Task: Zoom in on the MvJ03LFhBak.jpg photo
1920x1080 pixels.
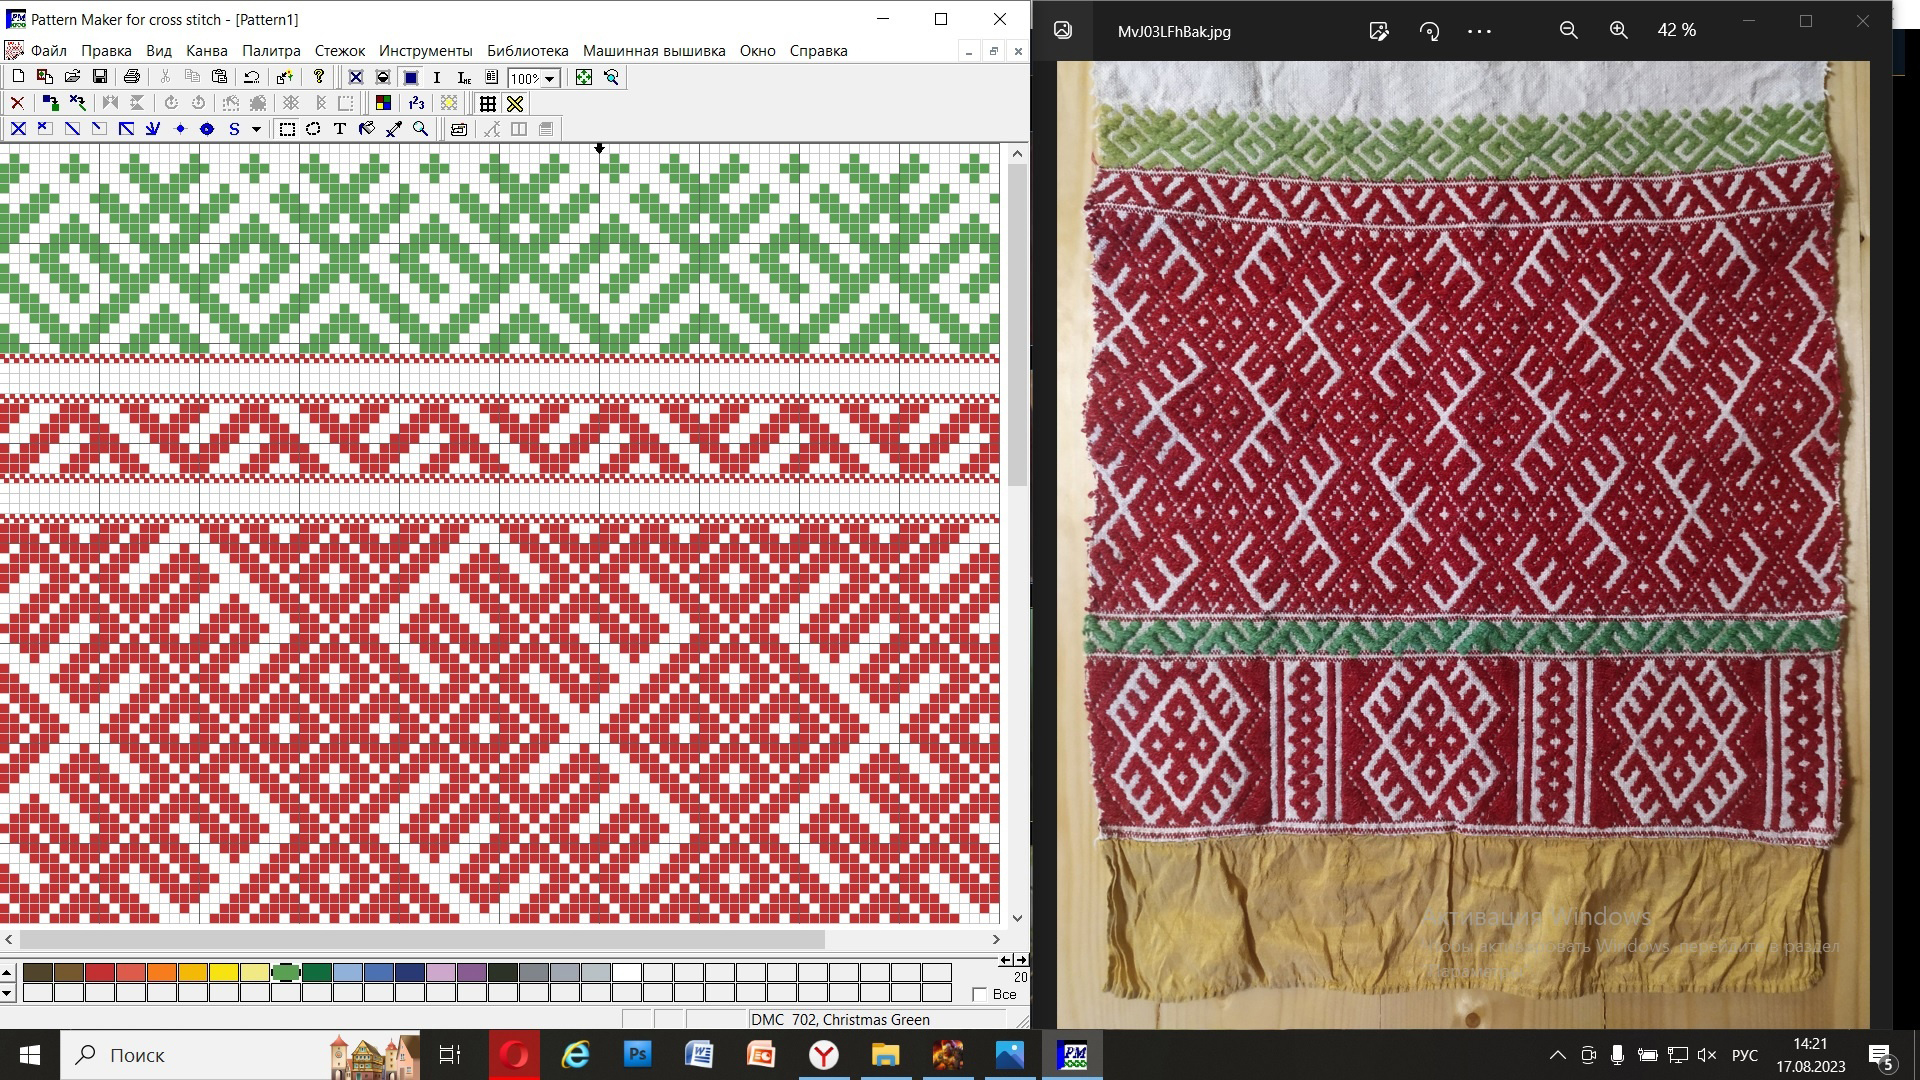Action: click(1618, 31)
